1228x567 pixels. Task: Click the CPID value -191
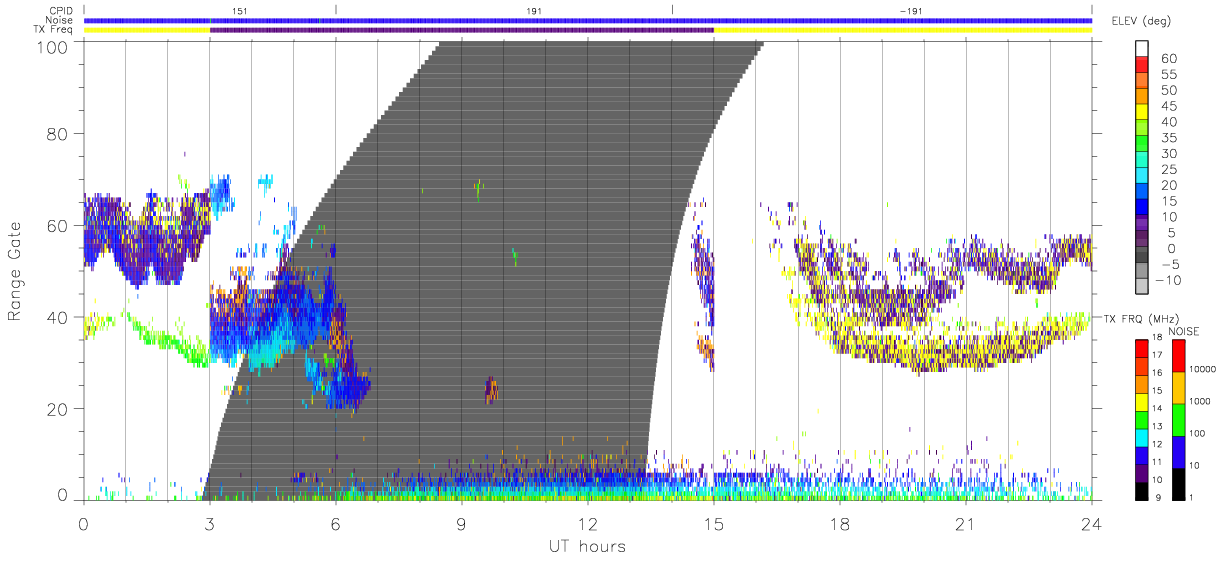[x=910, y=10]
